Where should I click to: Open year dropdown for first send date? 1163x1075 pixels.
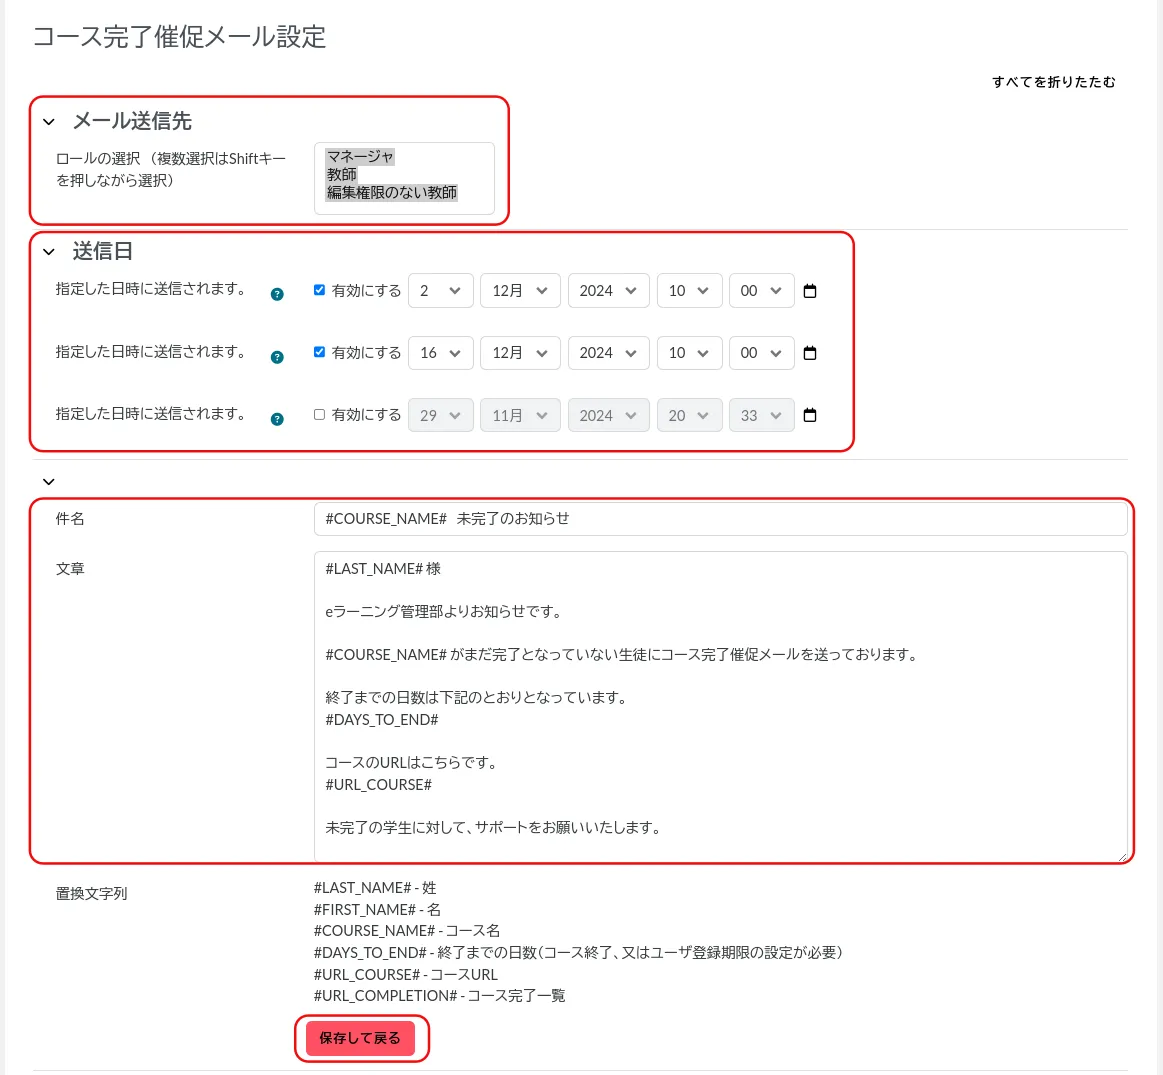tap(608, 291)
